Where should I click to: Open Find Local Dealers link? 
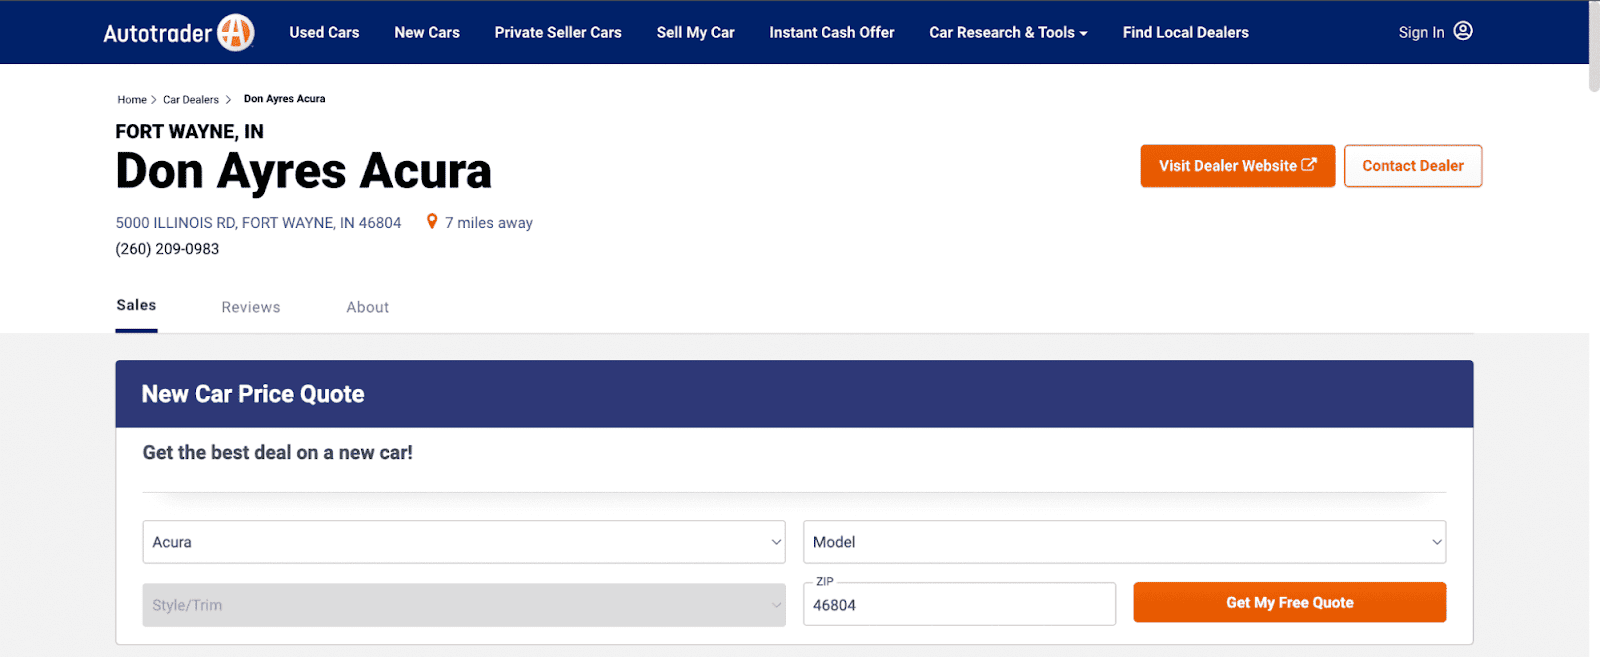pos(1186,32)
